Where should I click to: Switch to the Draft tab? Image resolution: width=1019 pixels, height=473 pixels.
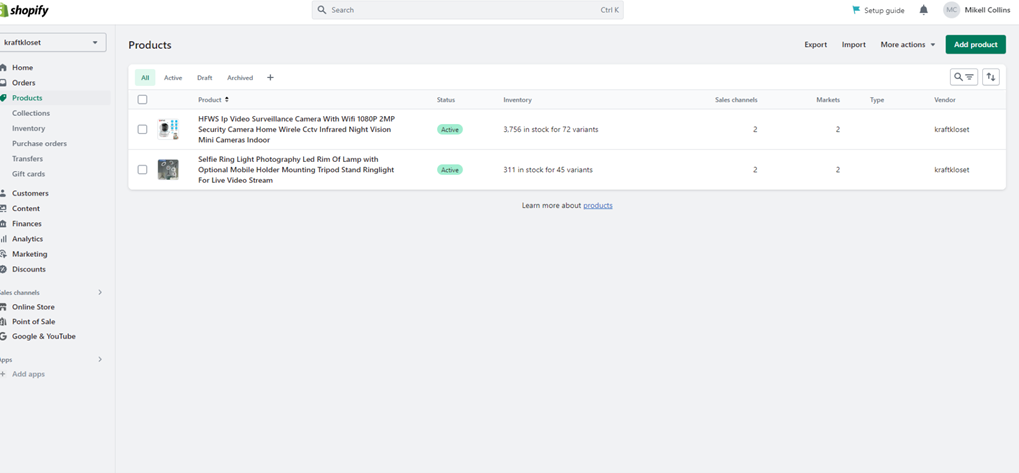click(x=205, y=78)
